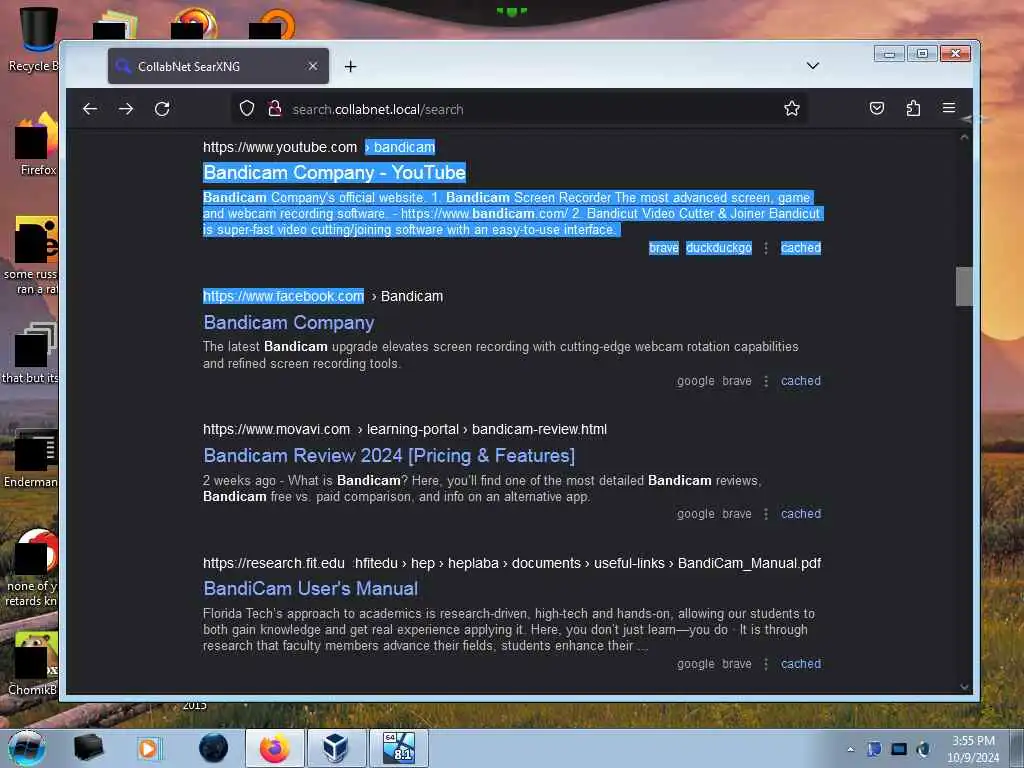Expand the list all tabs chevron
This screenshot has height=768, width=1024.
click(x=812, y=66)
